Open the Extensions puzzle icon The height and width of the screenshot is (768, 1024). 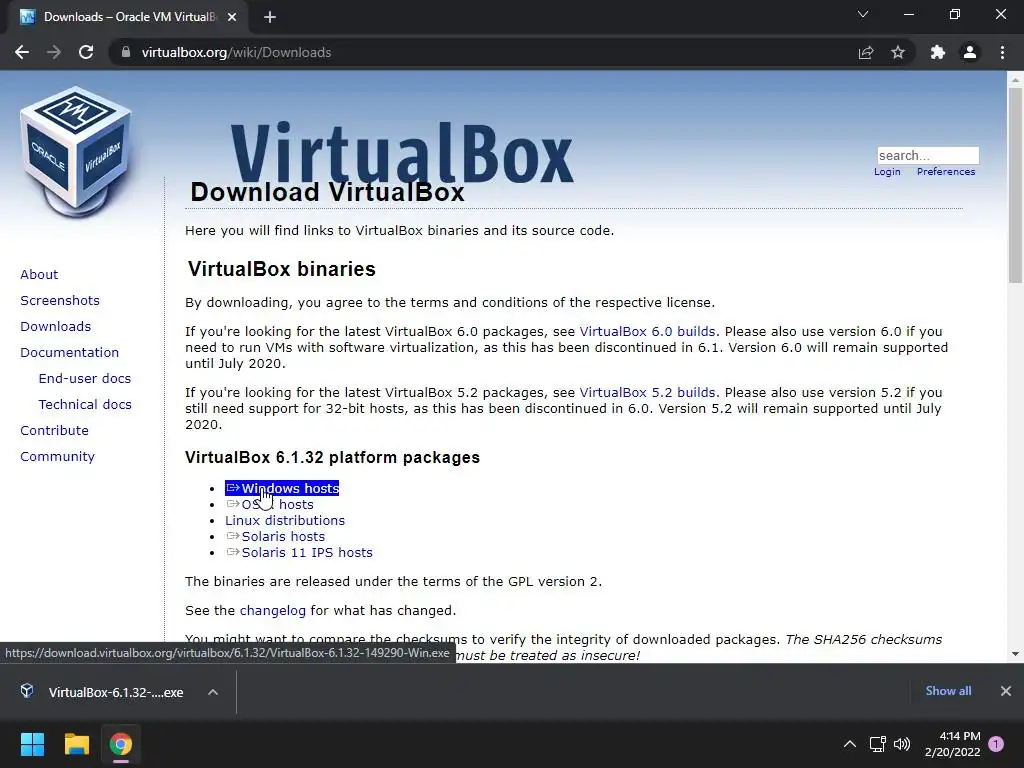point(938,52)
